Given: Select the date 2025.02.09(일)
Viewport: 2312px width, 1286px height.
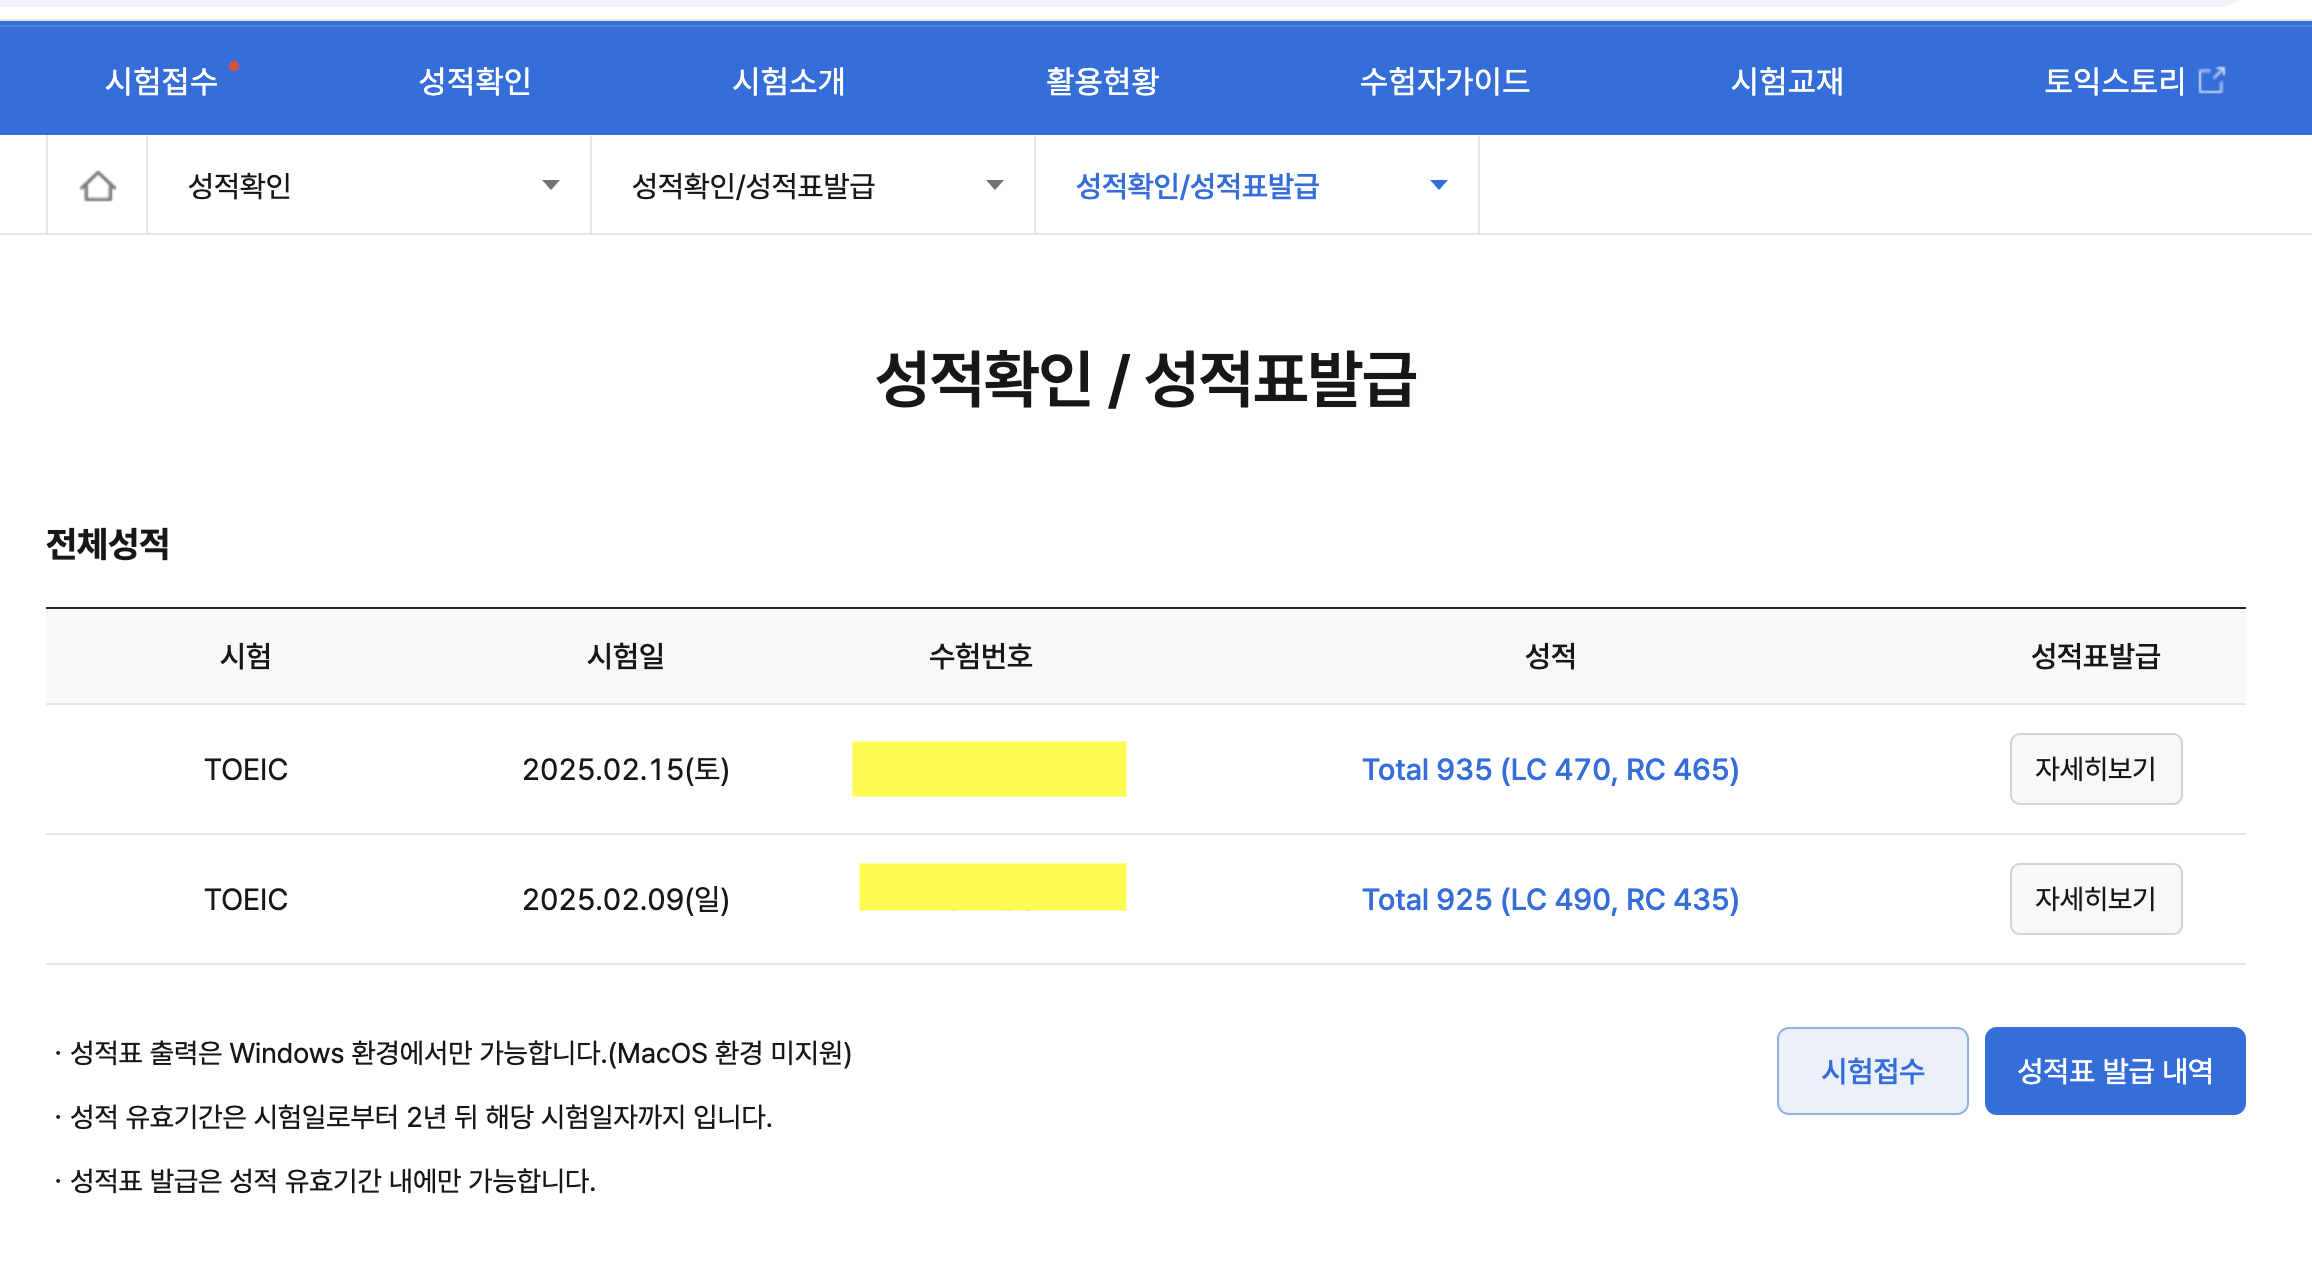Looking at the screenshot, I should click(x=626, y=899).
